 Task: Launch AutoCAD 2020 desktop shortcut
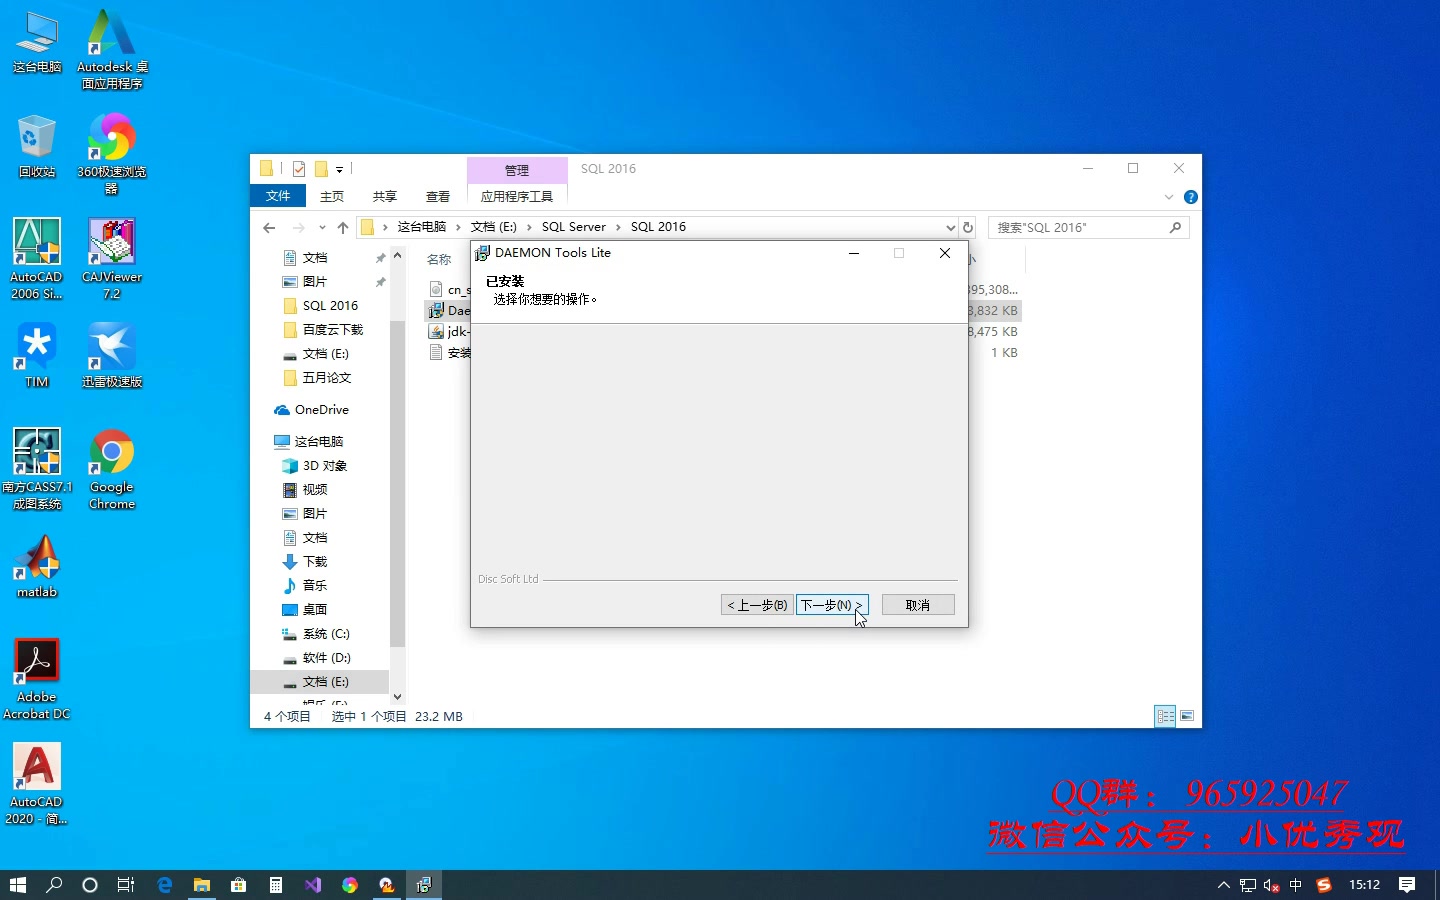[x=37, y=784]
